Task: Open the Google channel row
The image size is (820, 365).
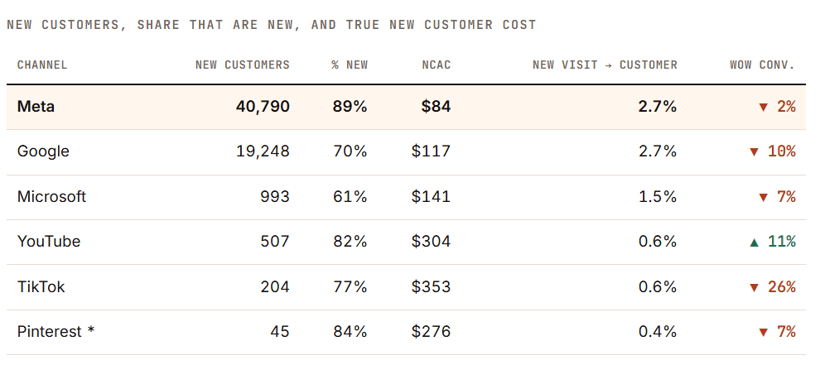Action: [x=406, y=152]
